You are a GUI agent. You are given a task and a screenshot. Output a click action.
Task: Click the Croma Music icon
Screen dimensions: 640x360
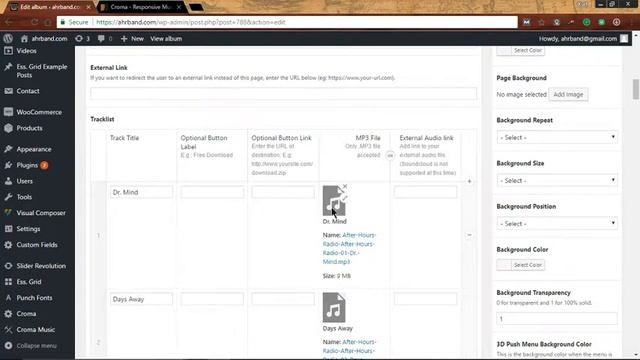8,329
